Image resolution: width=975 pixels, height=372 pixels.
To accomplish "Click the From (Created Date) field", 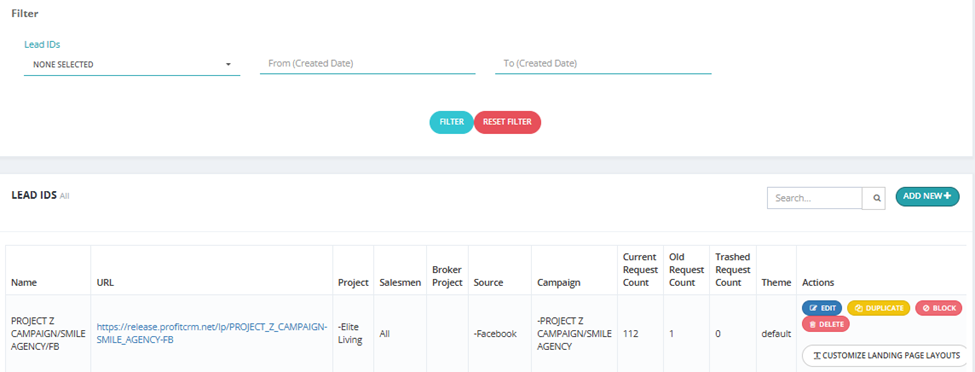I will 367,63.
